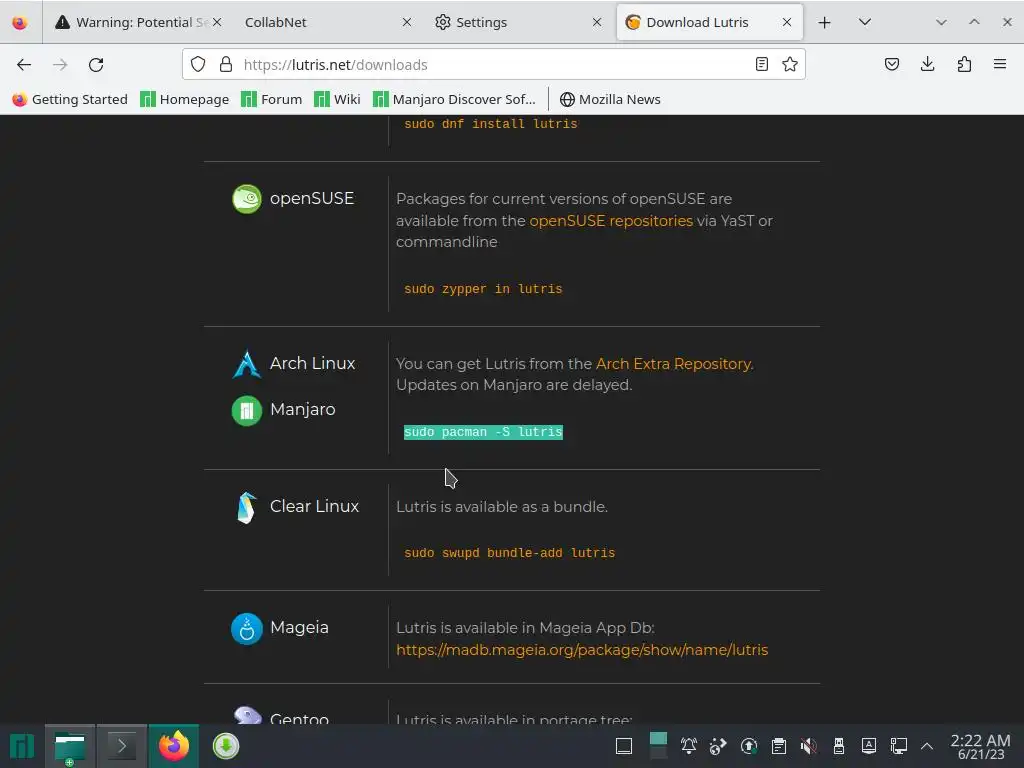Click the Clear Linux logo icon
This screenshot has height=768, width=1024.
pos(247,507)
